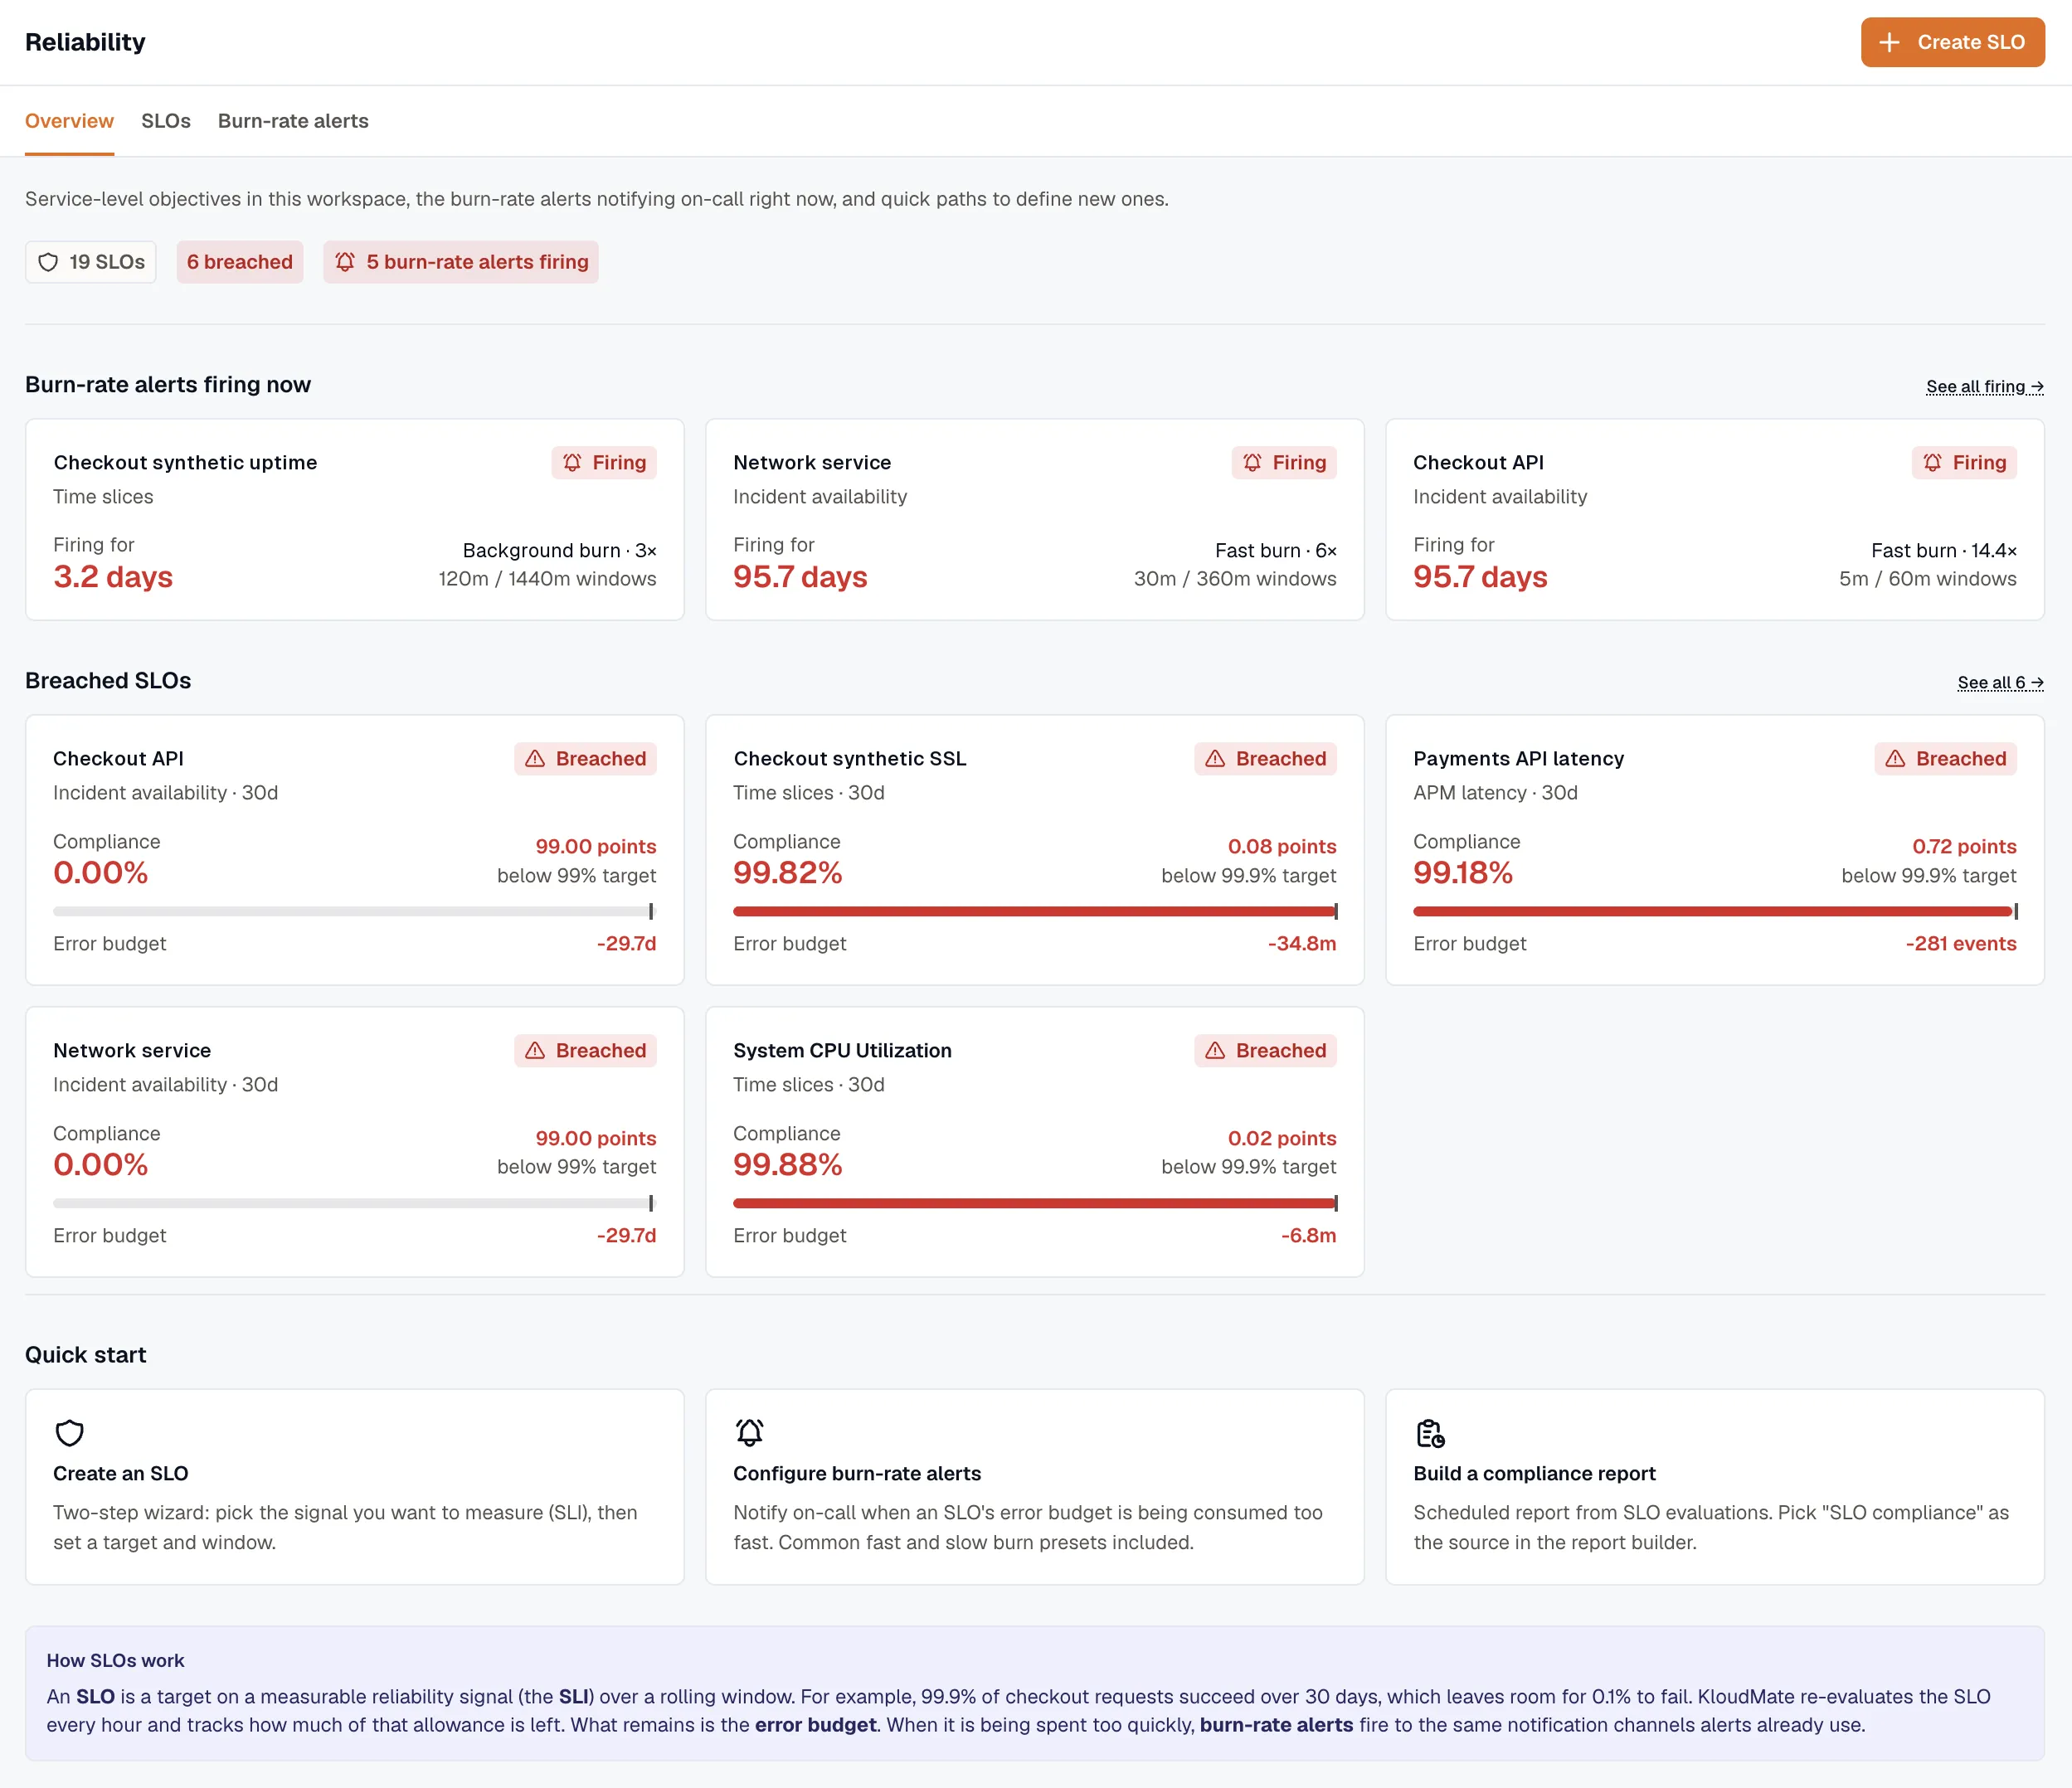Click the shield icon above Create an SLO
Screen dimensions: 2072x1788
(69, 1432)
